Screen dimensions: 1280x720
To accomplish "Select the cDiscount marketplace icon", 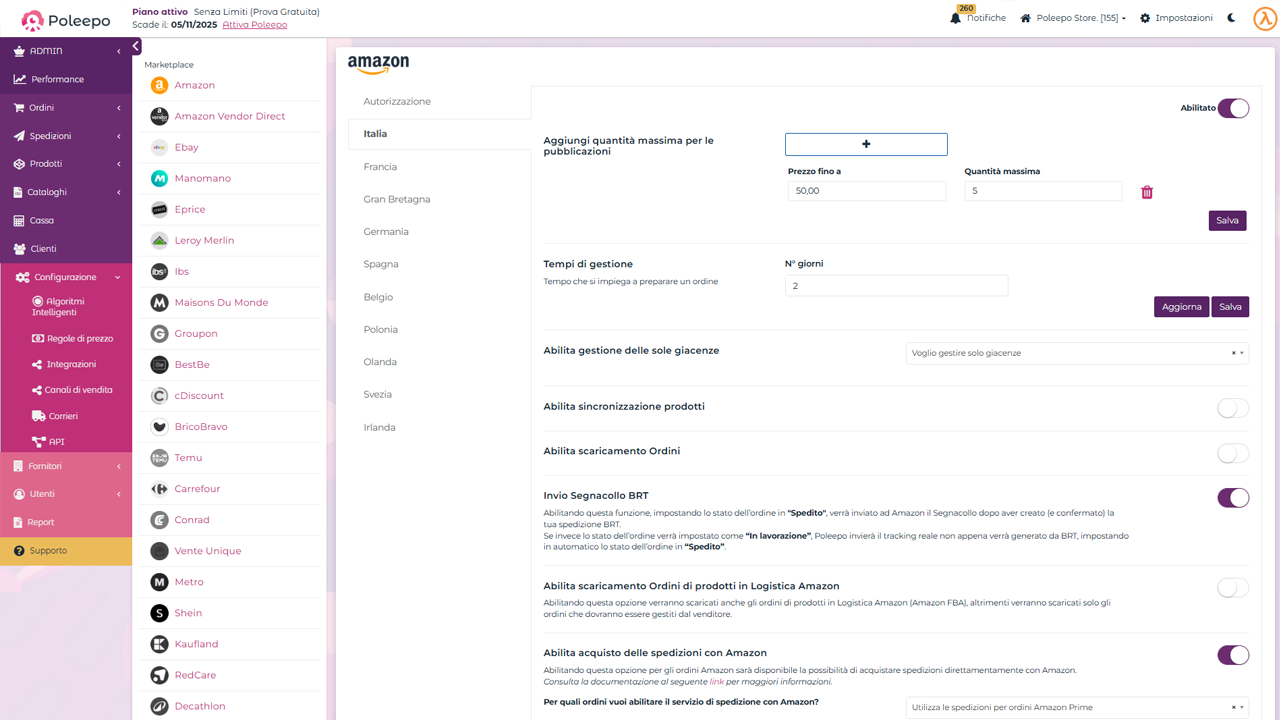I will tap(159, 395).
